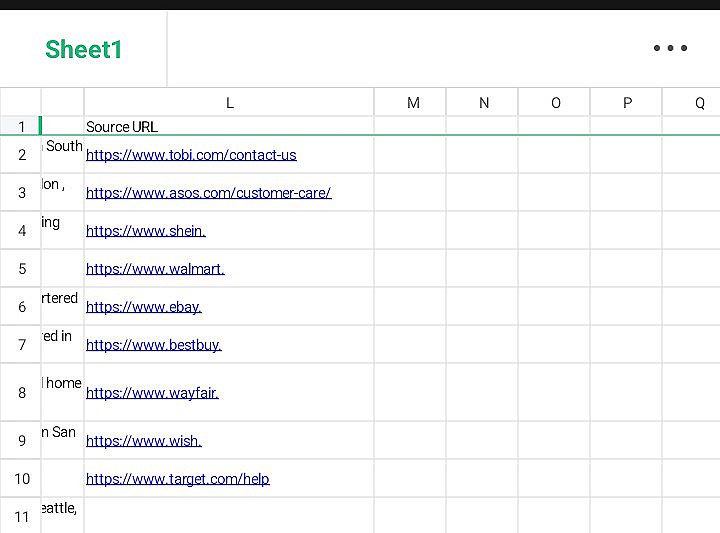
Task: Select row 11 header
Action: pos(21,516)
